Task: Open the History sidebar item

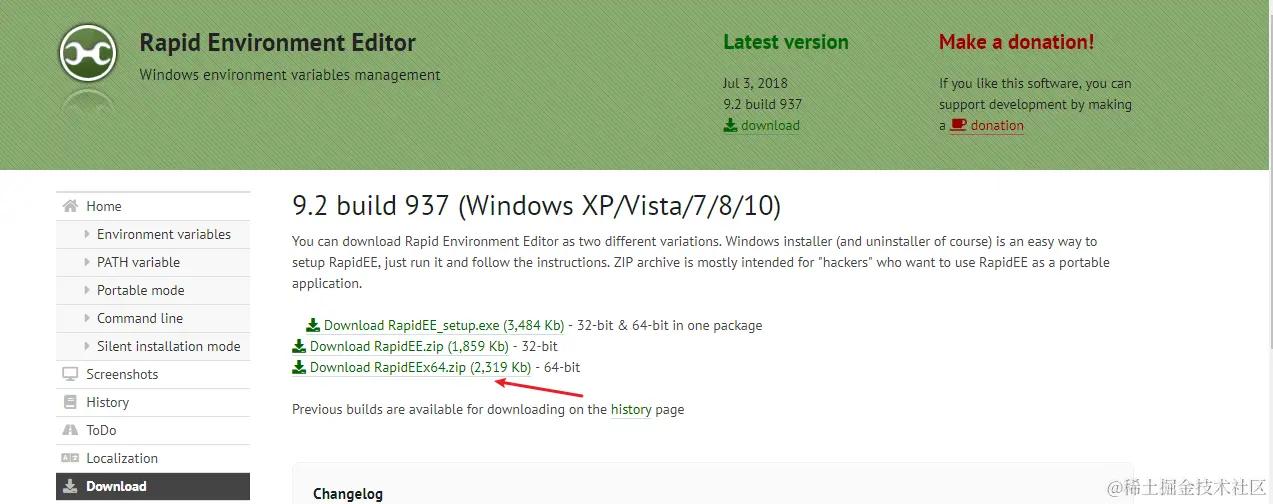Action: pos(153,402)
